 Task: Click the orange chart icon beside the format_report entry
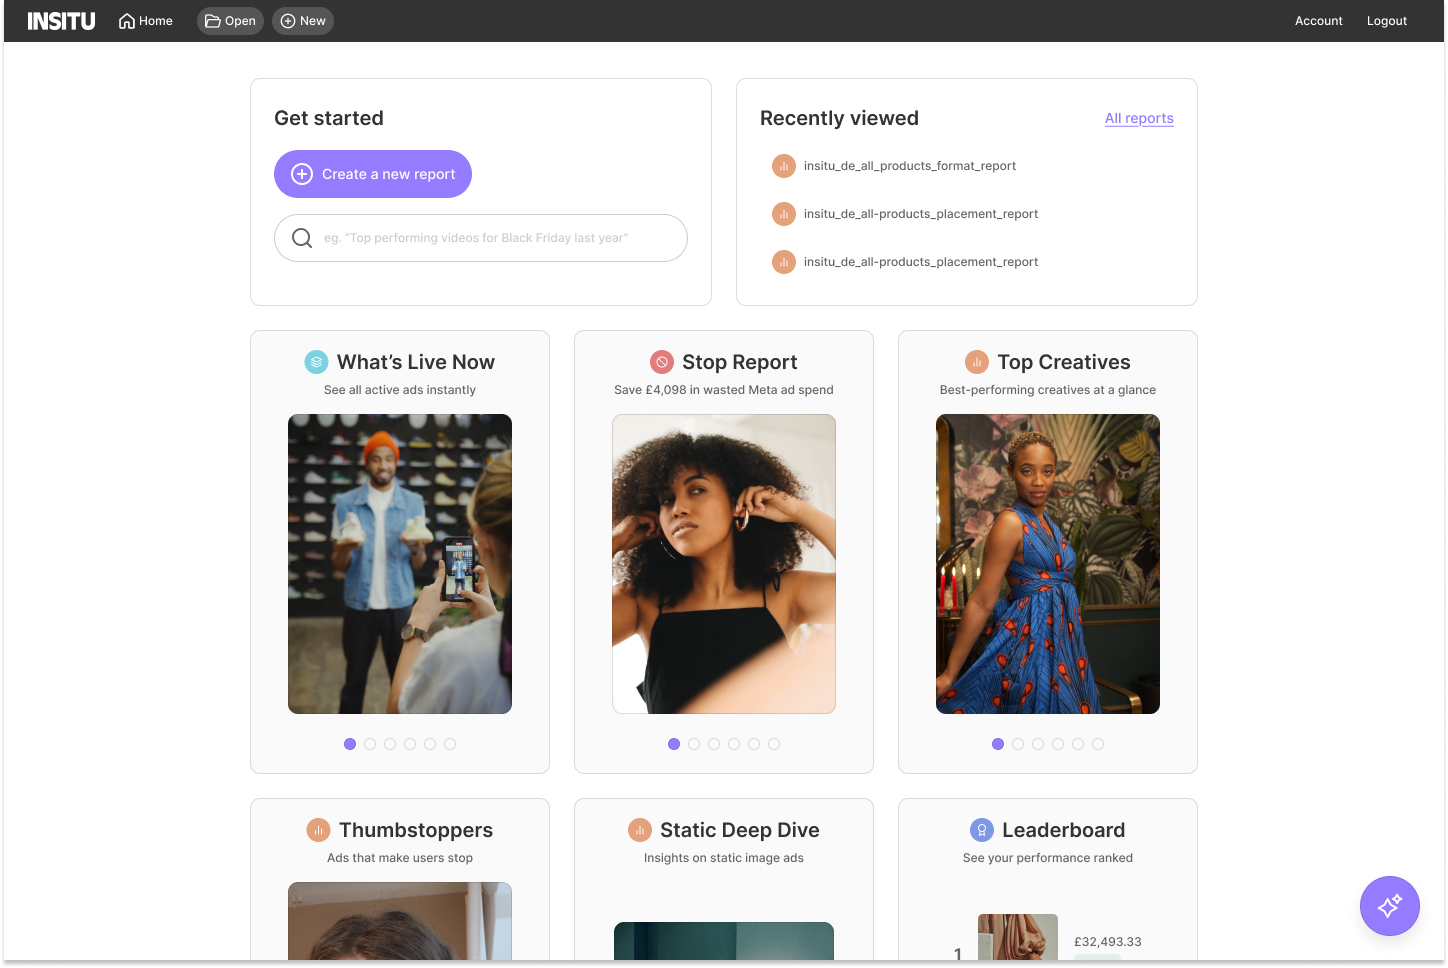pyautogui.click(x=784, y=166)
